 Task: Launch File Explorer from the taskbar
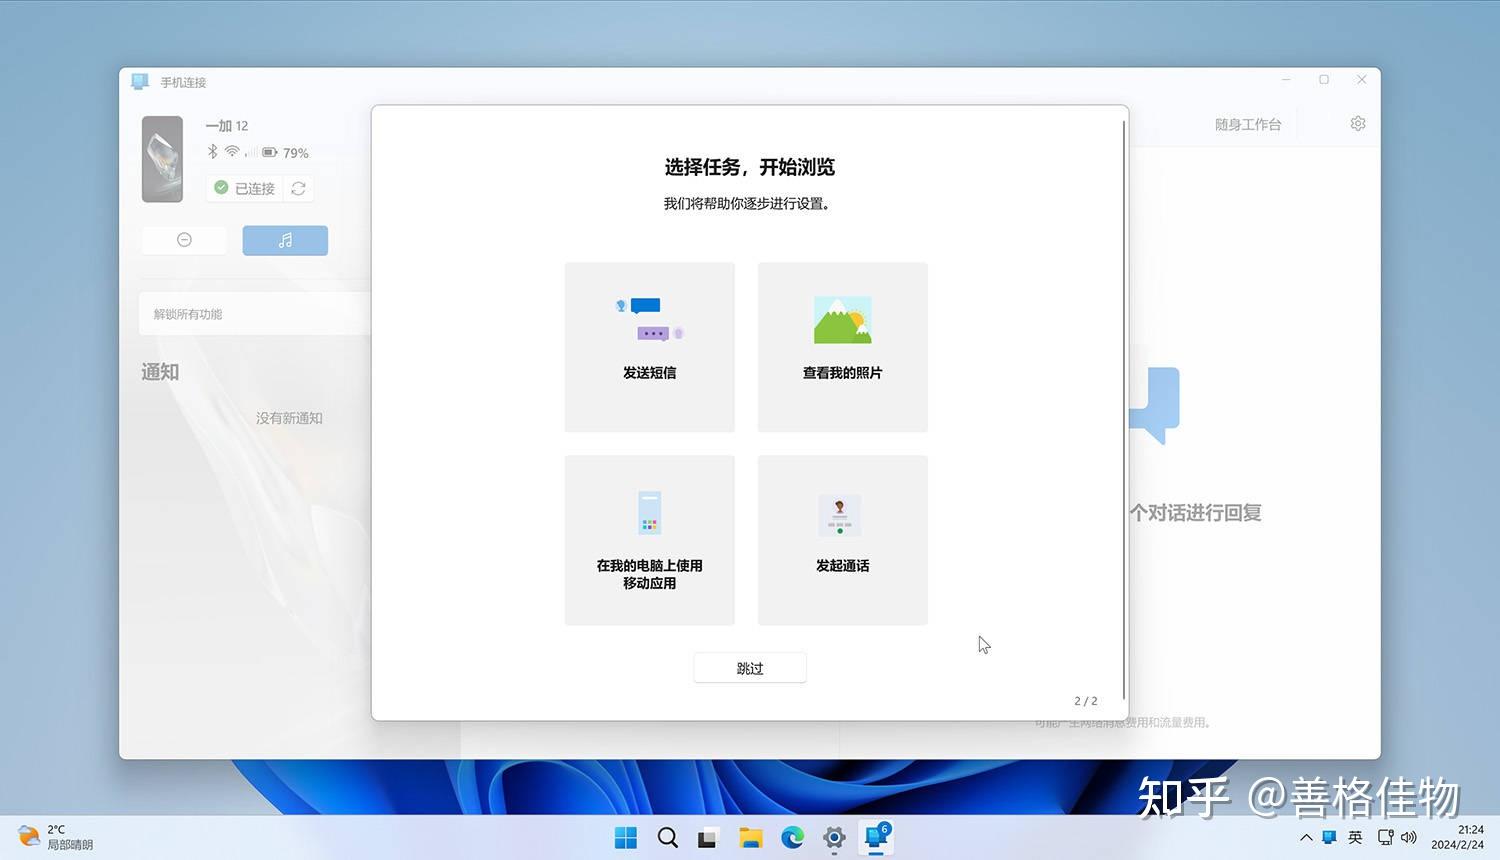[x=751, y=838]
